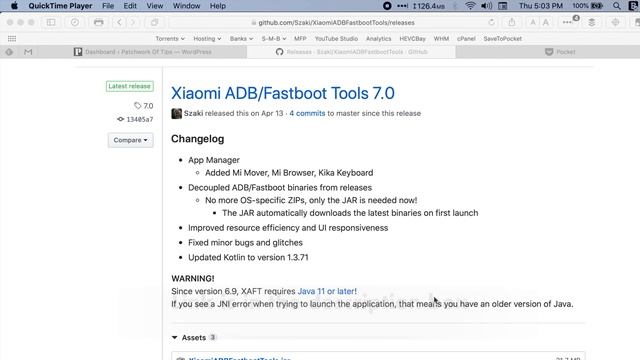This screenshot has height=360, width=640.
Task: Open the pinned Gmail tab
Action: 28,52
